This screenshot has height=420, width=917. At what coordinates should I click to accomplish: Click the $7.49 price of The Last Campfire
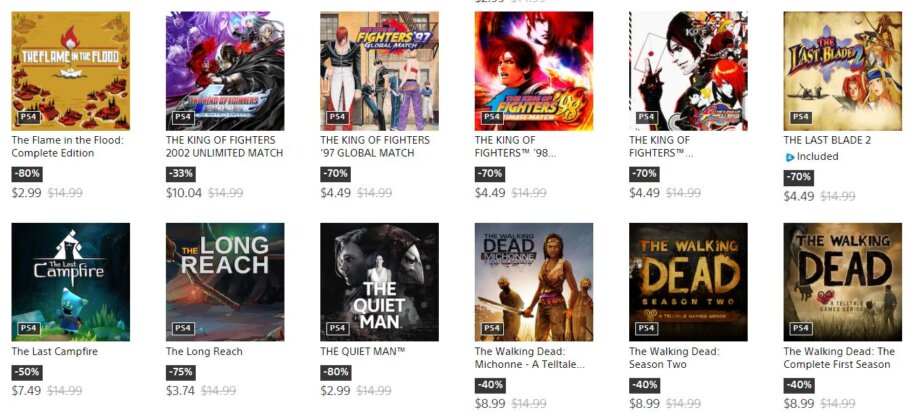26,391
